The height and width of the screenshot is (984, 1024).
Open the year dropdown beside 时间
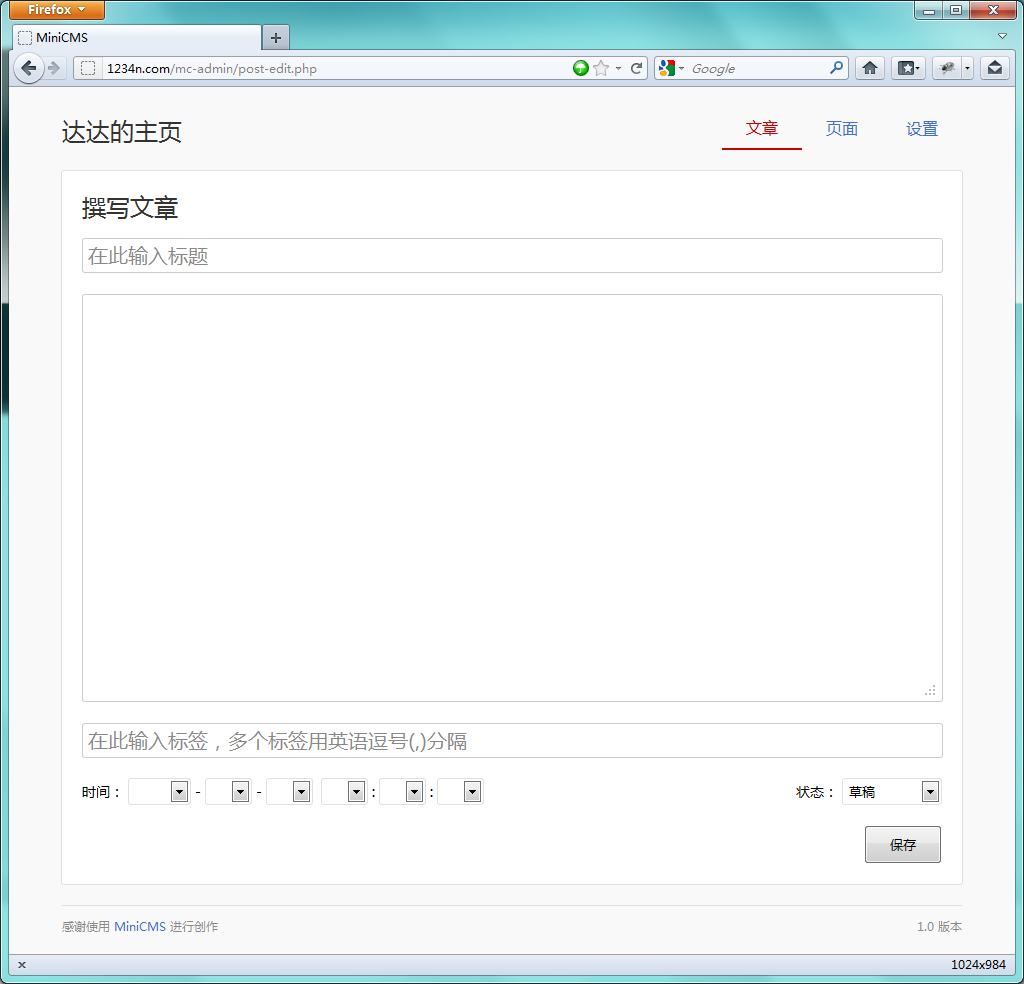tap(160, 792)
